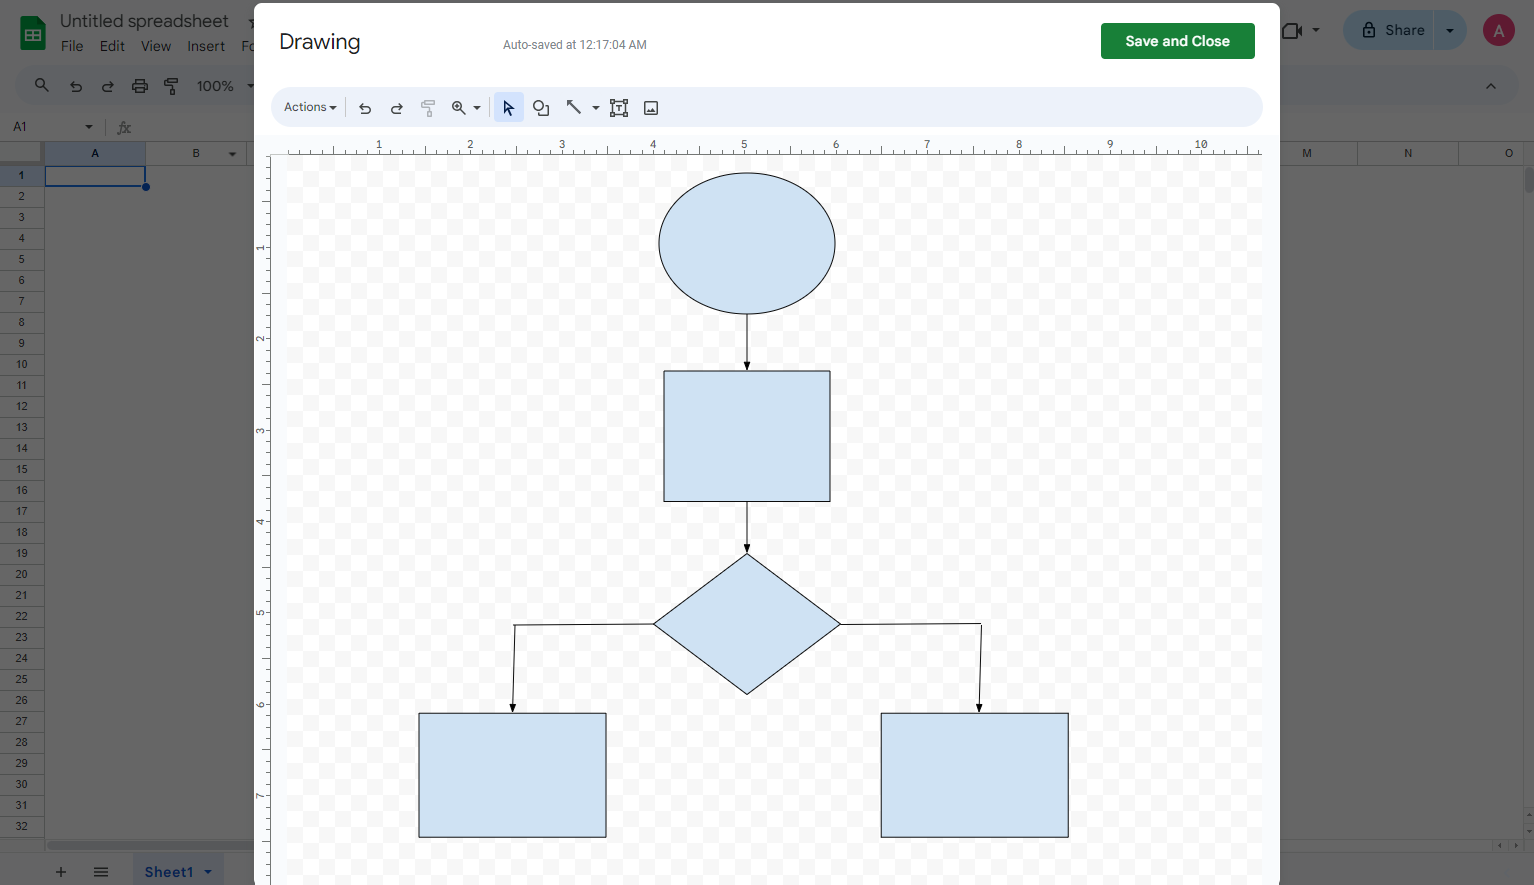Open the Actions dropdown menu
This screenshot has width=1534, height=885.
[309, 107]
